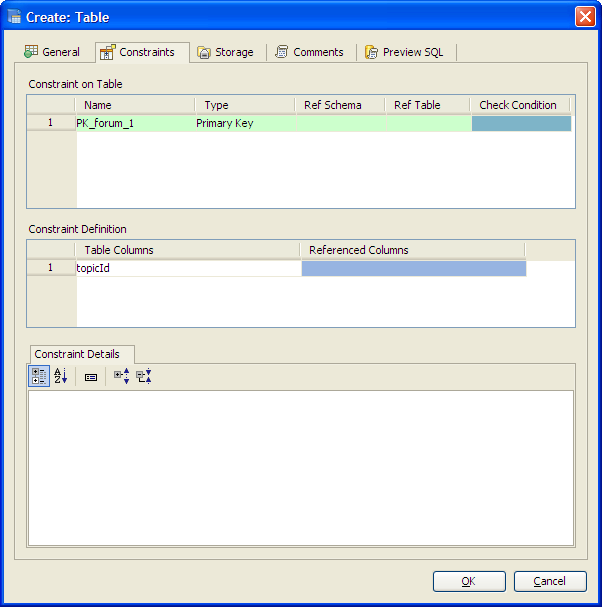Click the Check Condition column header
Screen dimensions: 602x607
pyautogui.click(x=521, y=105)
